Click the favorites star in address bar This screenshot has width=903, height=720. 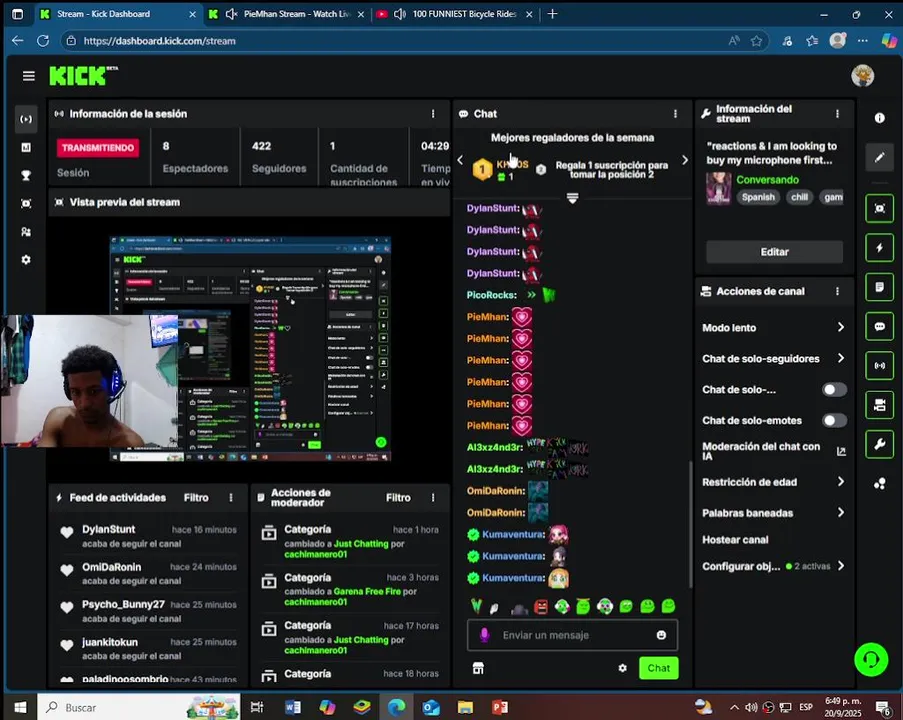tap(756, 41)
